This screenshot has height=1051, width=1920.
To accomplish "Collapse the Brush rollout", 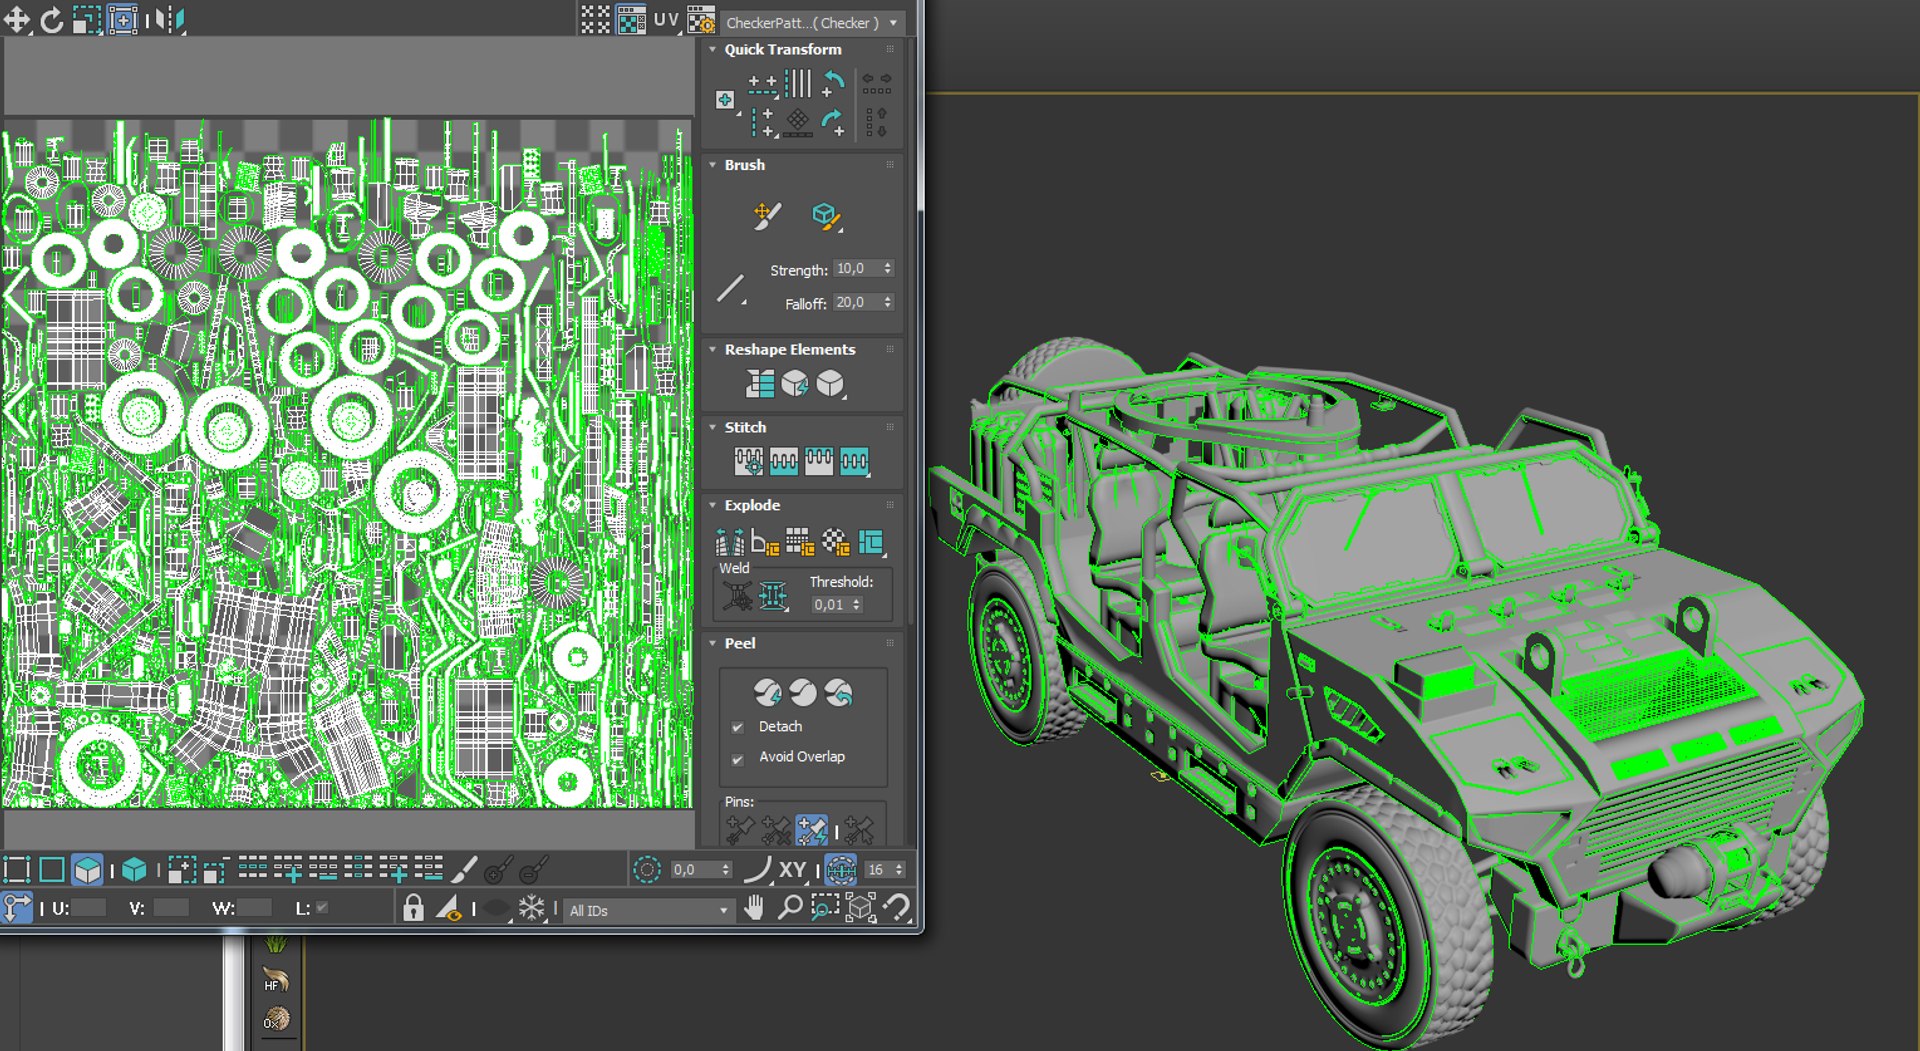I will click(x=713, y=165).
